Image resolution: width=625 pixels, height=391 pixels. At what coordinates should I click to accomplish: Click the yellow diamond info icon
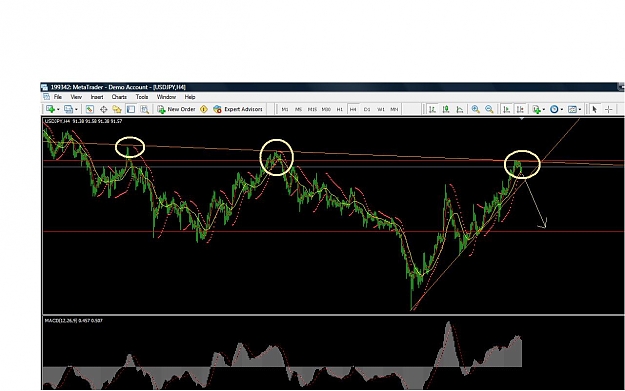coord(204,109)
